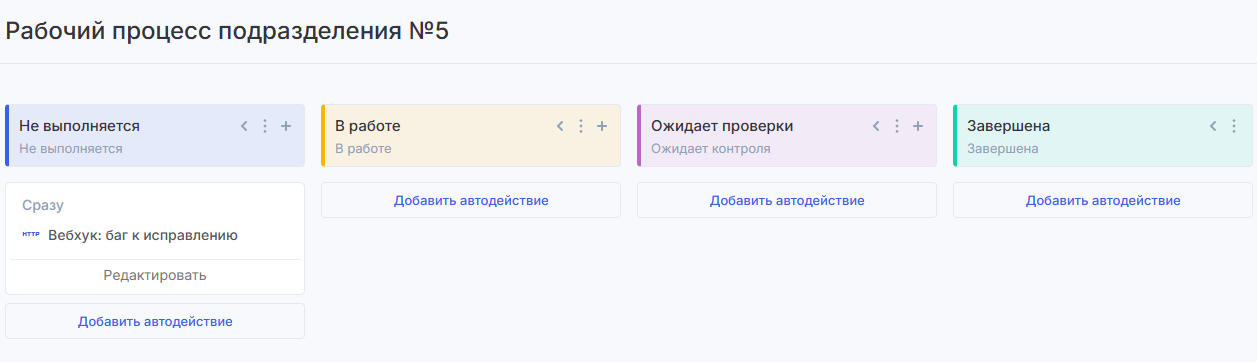The height and width of the screenshot is (362, 1257).
Task: Click plus icon in В работе column
Action: (602, 126)
